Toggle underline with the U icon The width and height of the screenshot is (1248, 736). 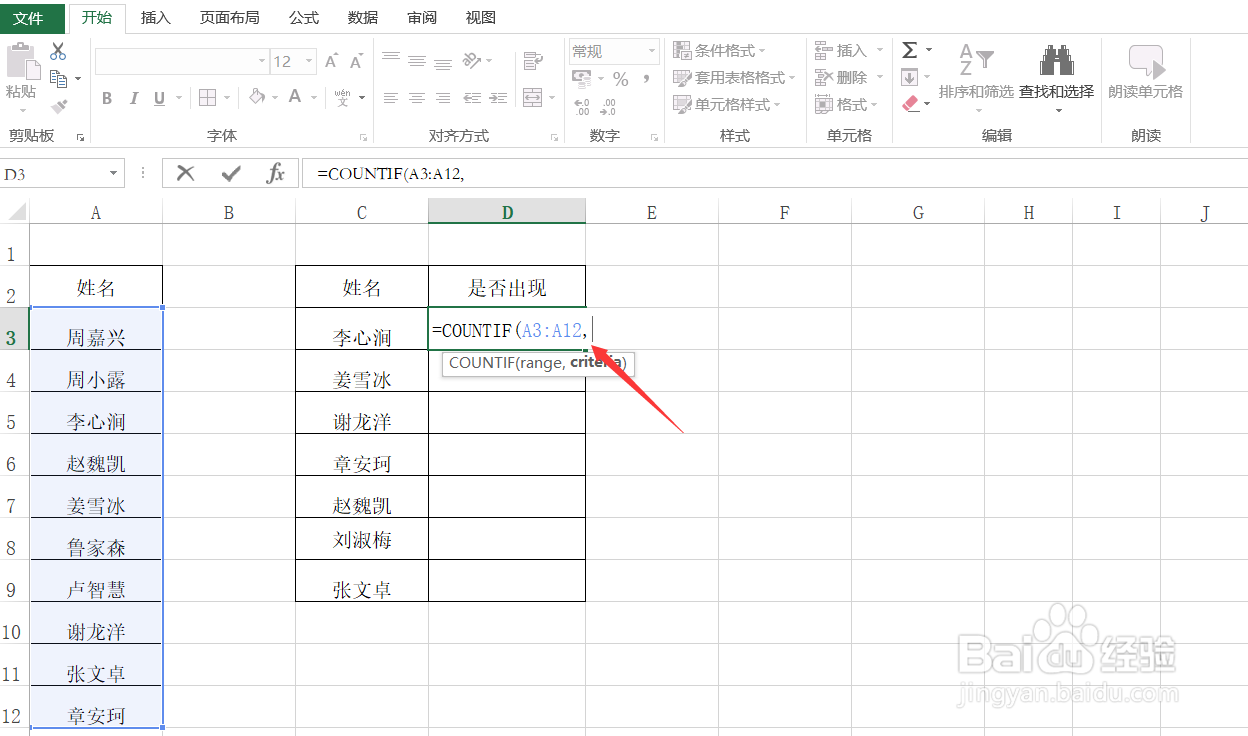tap(160, 98)
